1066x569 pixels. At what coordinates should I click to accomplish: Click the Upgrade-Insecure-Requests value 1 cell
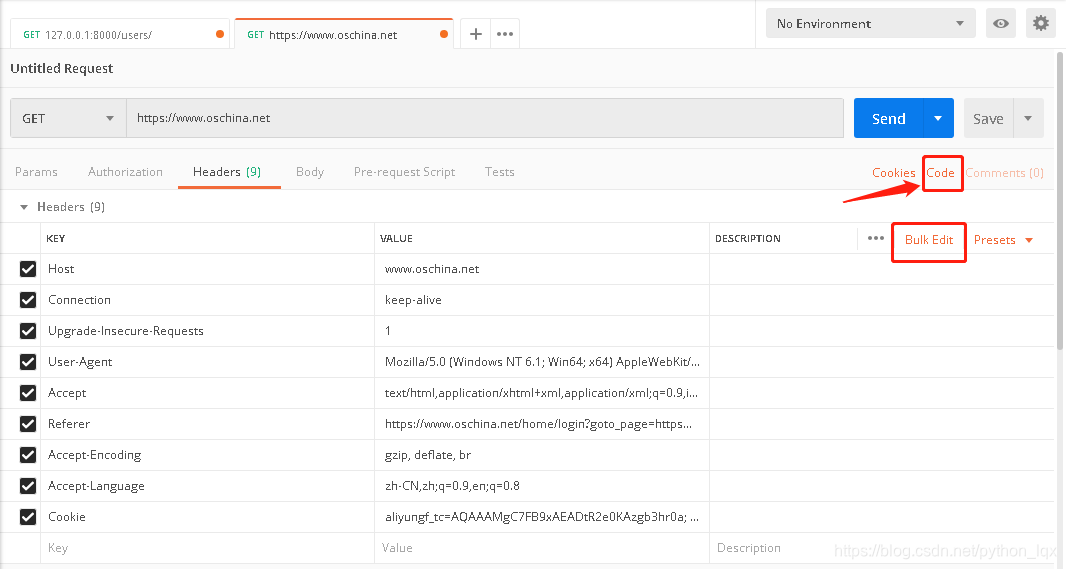(542, 331)
